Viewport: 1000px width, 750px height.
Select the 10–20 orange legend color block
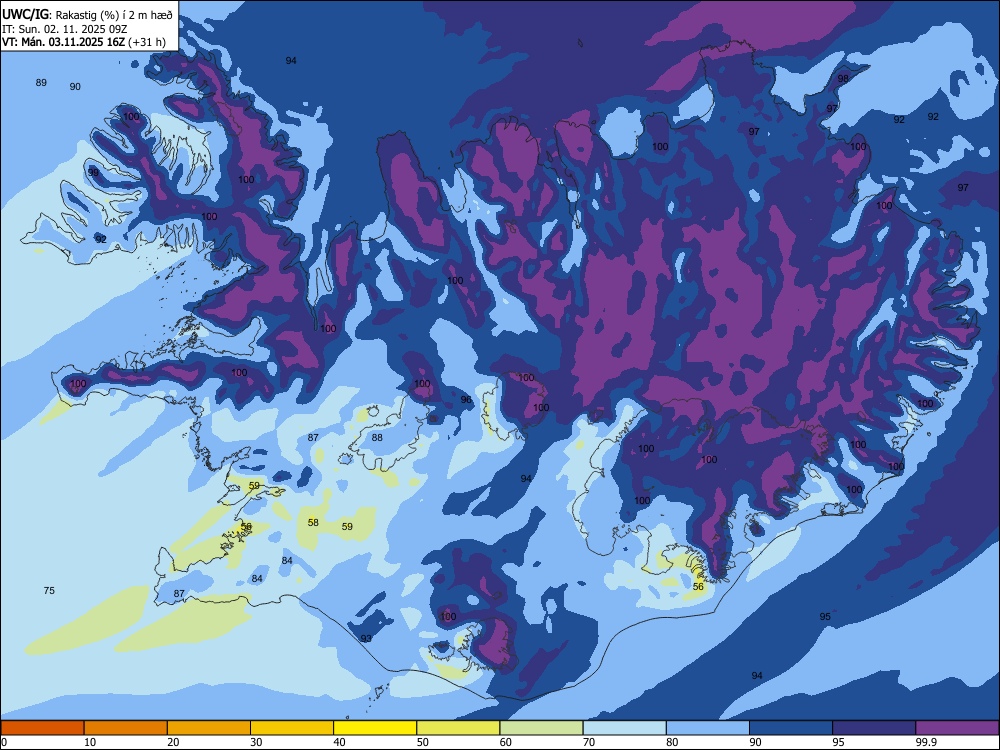pyautogui.click(x=126, y=728)
